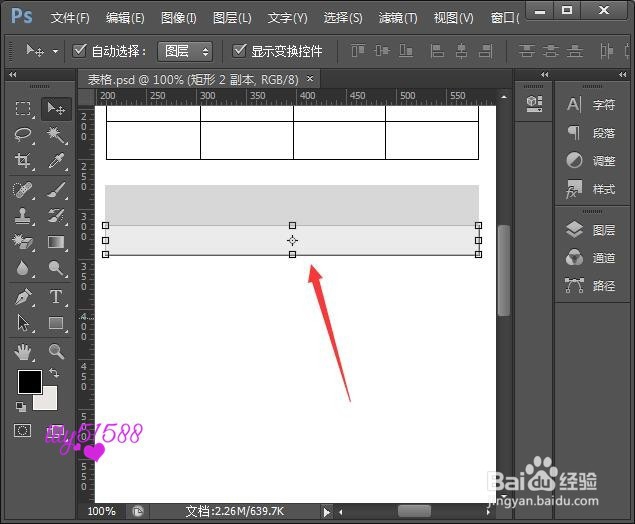Image resolution: width=635 pixels, height=524 pixels.
Task: Open the 图像(I) menu
Action: (179, 18)
